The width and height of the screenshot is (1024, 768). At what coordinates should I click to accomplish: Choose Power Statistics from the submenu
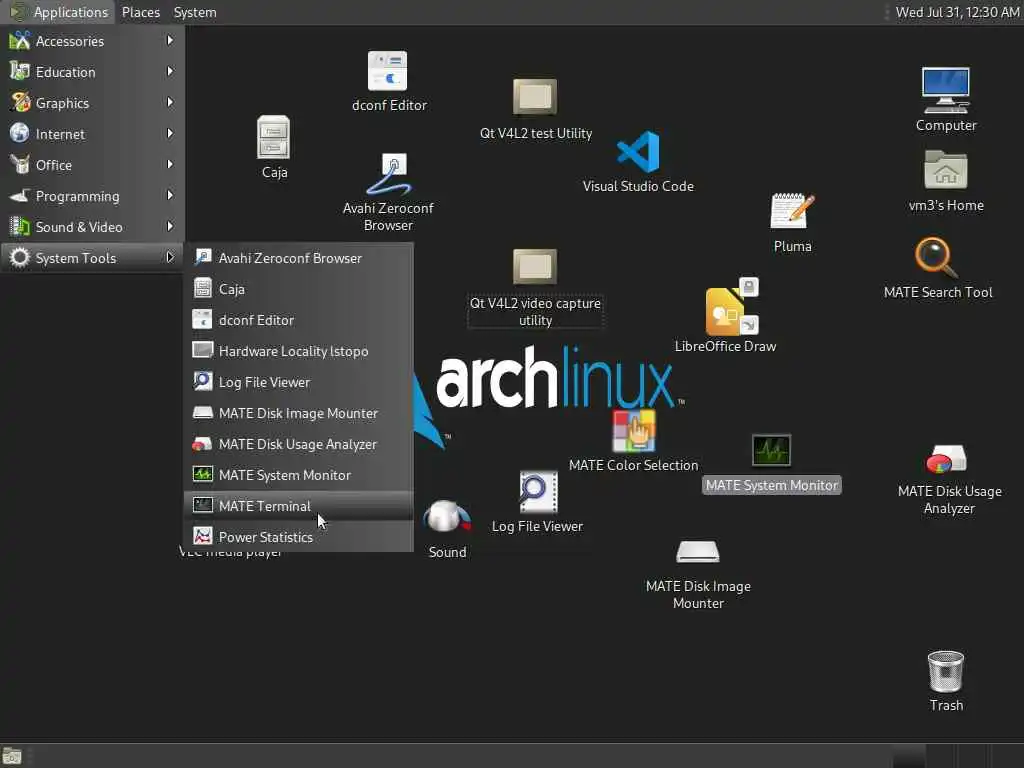(298, 537)
